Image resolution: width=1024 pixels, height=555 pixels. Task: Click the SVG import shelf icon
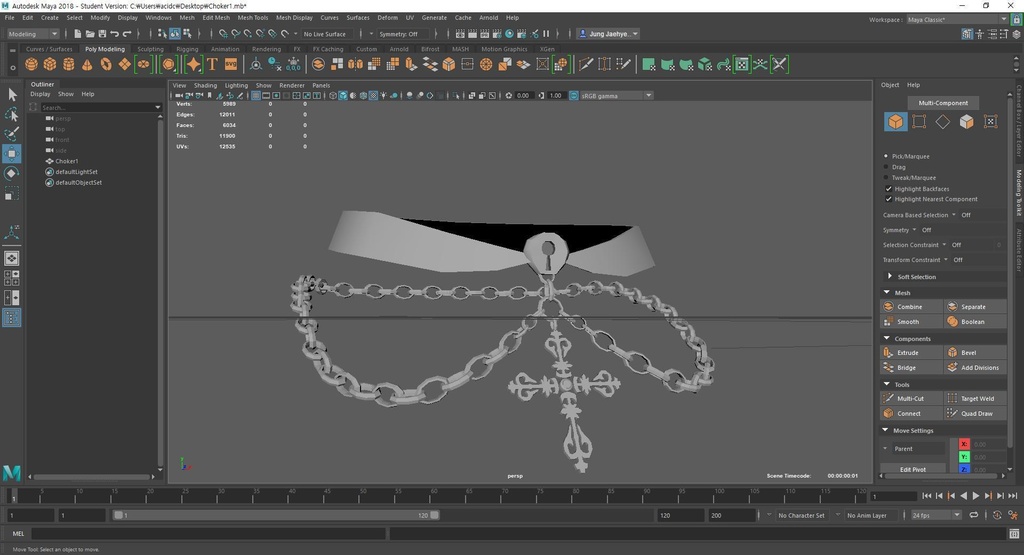tap(231, 64)
